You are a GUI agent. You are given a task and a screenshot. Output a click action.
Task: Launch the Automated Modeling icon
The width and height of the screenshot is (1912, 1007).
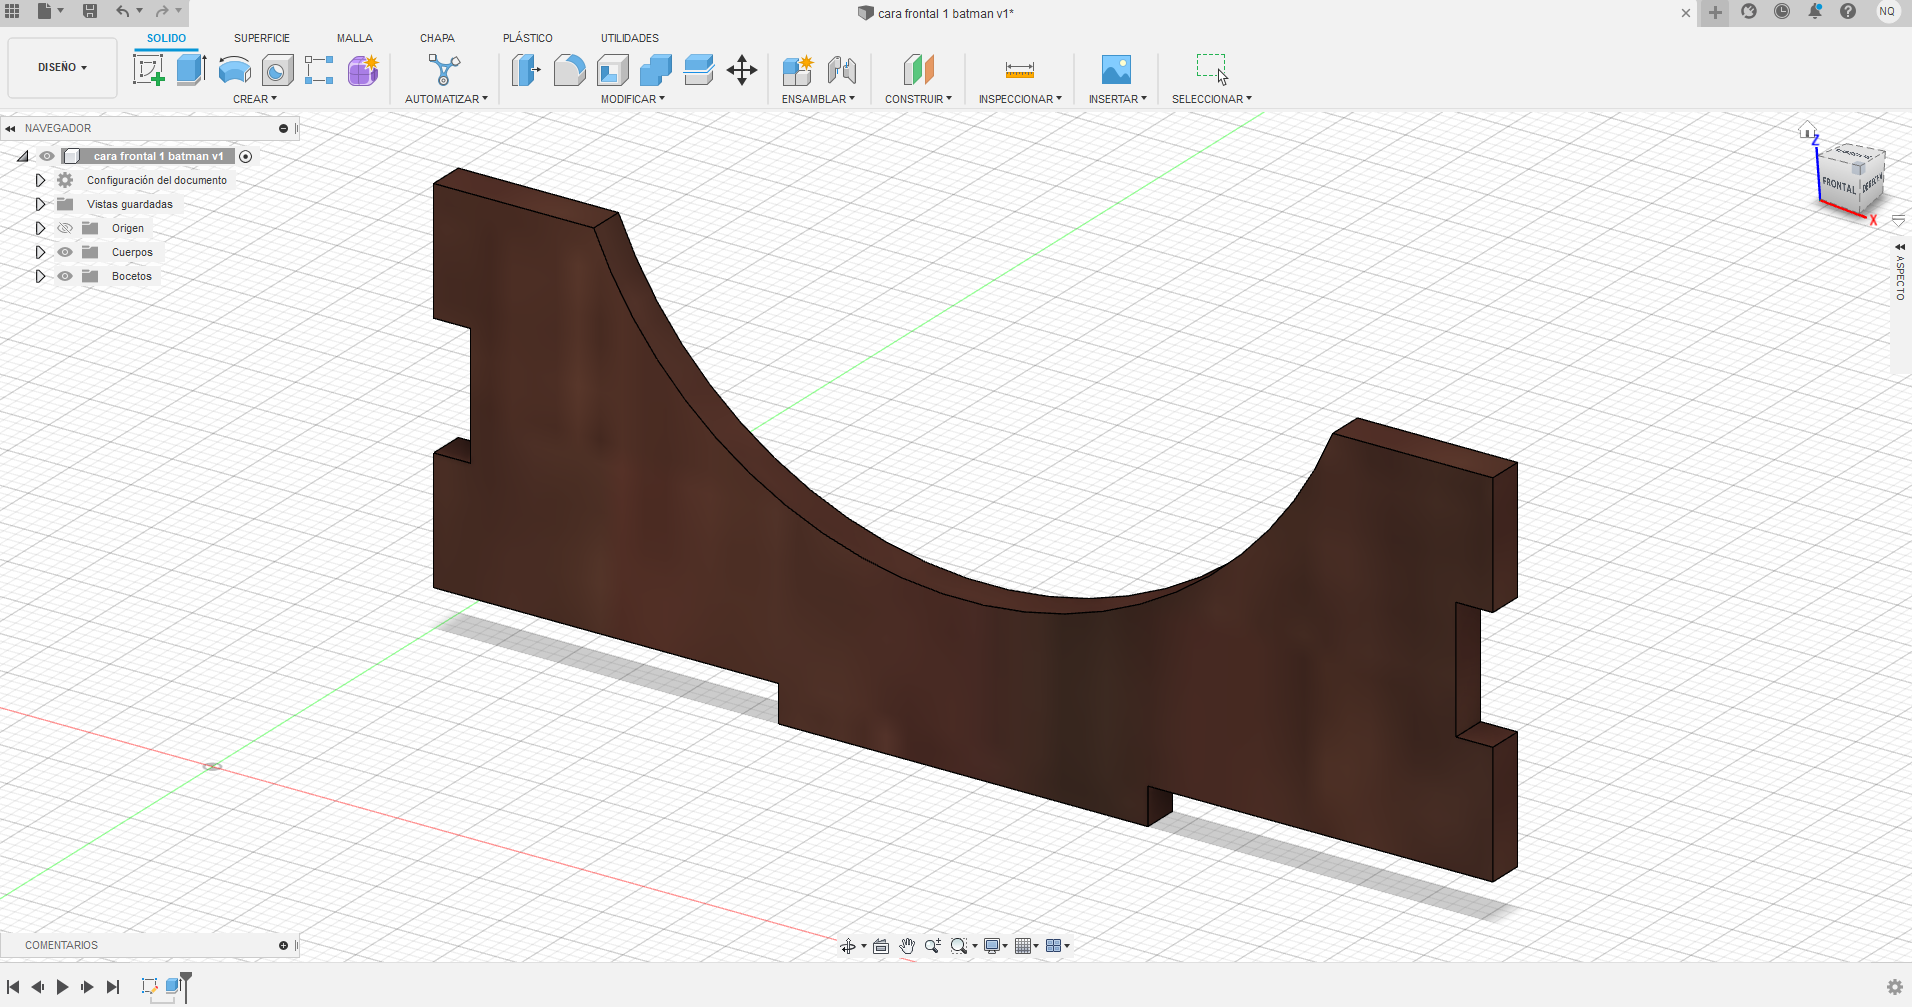tap(444, 70)
